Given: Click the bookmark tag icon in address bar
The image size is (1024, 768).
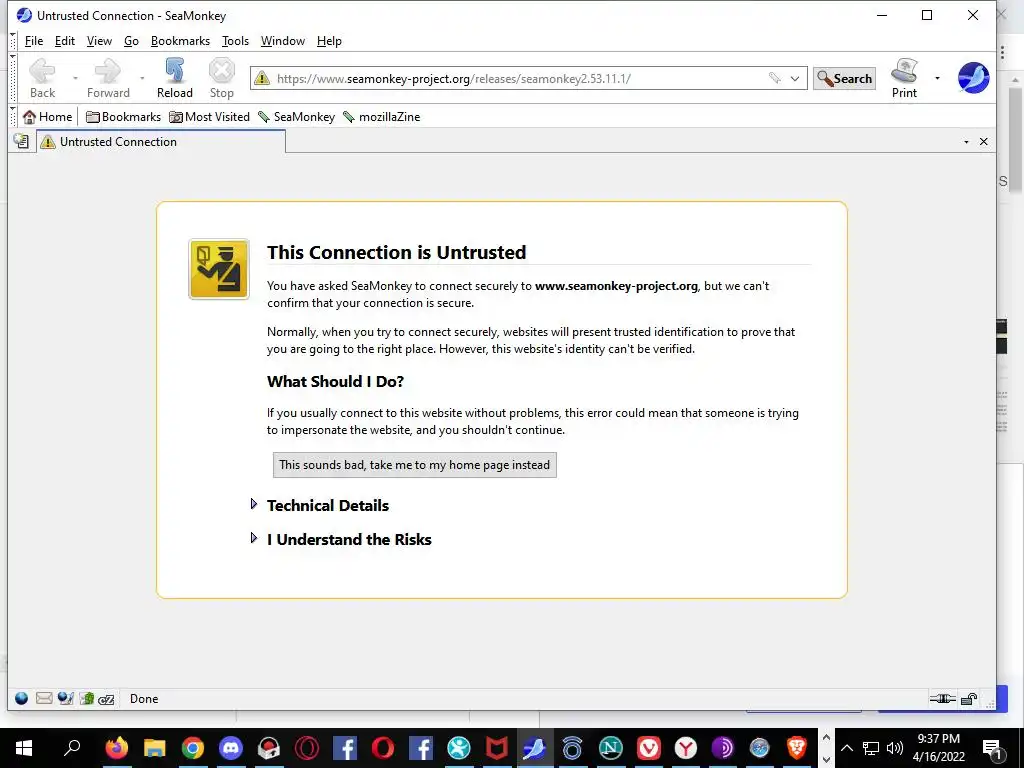Looking at the screenshot, I should coord(775,78).
